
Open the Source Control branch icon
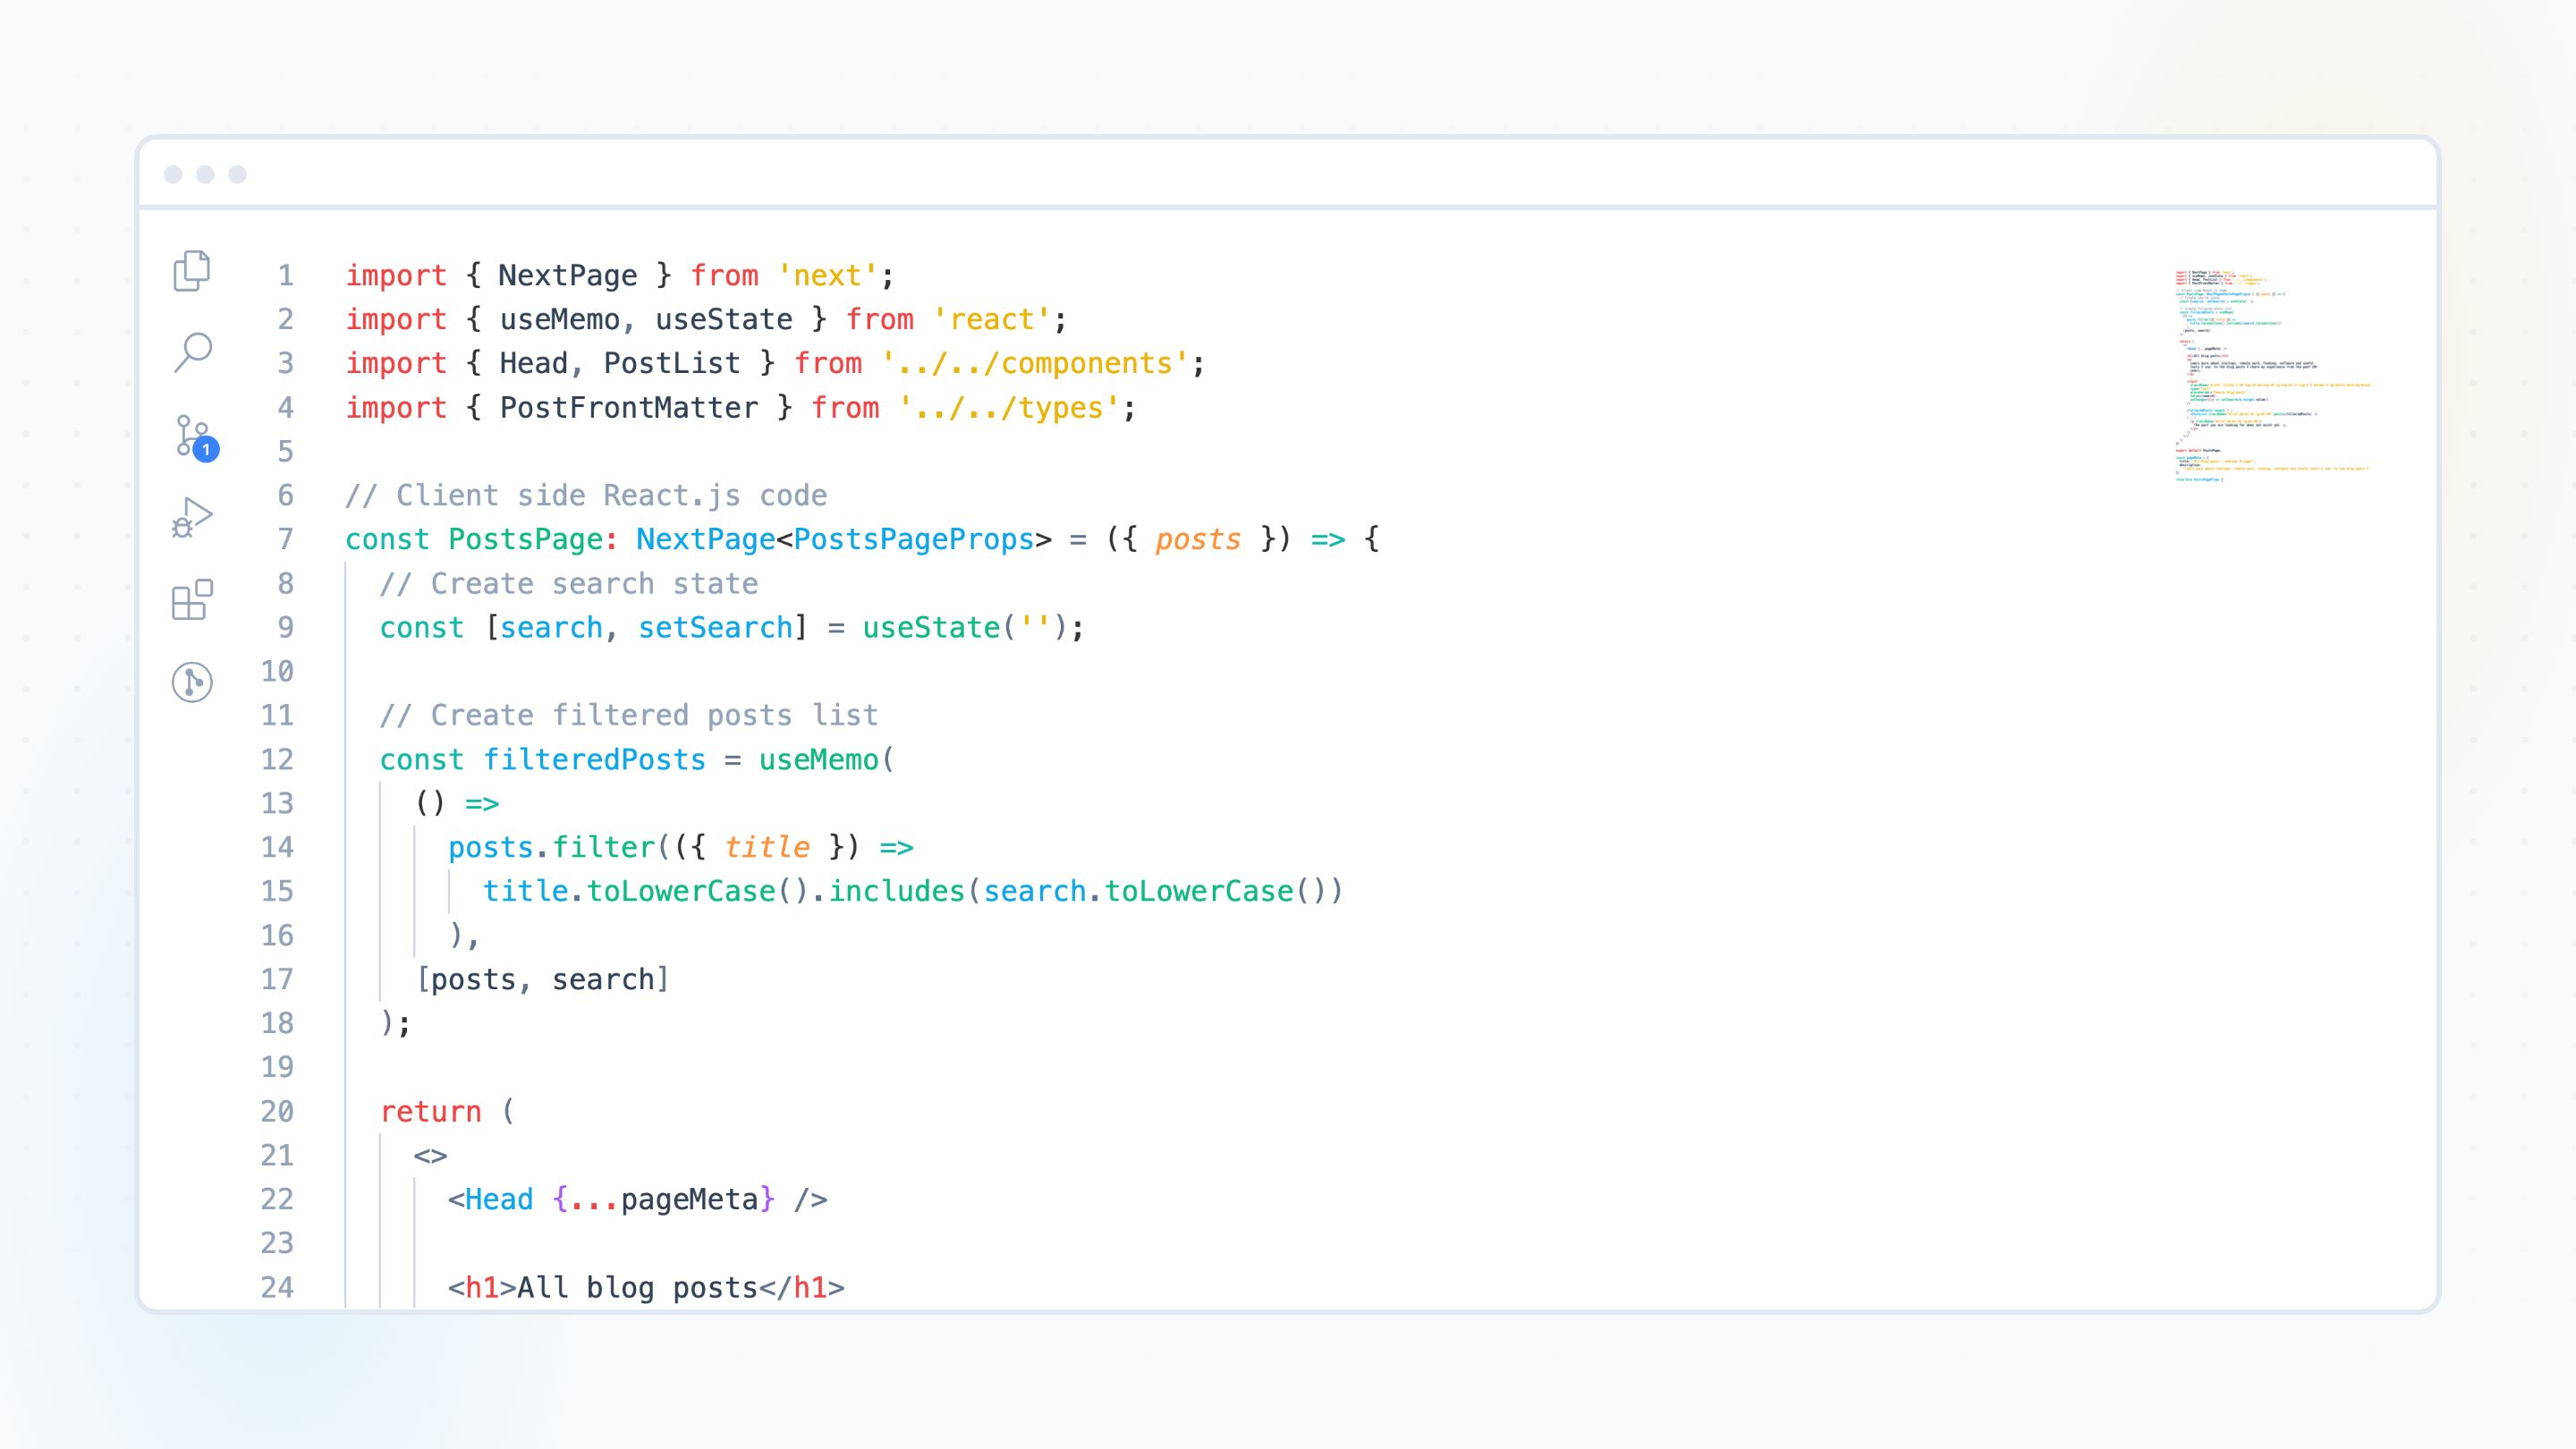click(x=189, y=435)
